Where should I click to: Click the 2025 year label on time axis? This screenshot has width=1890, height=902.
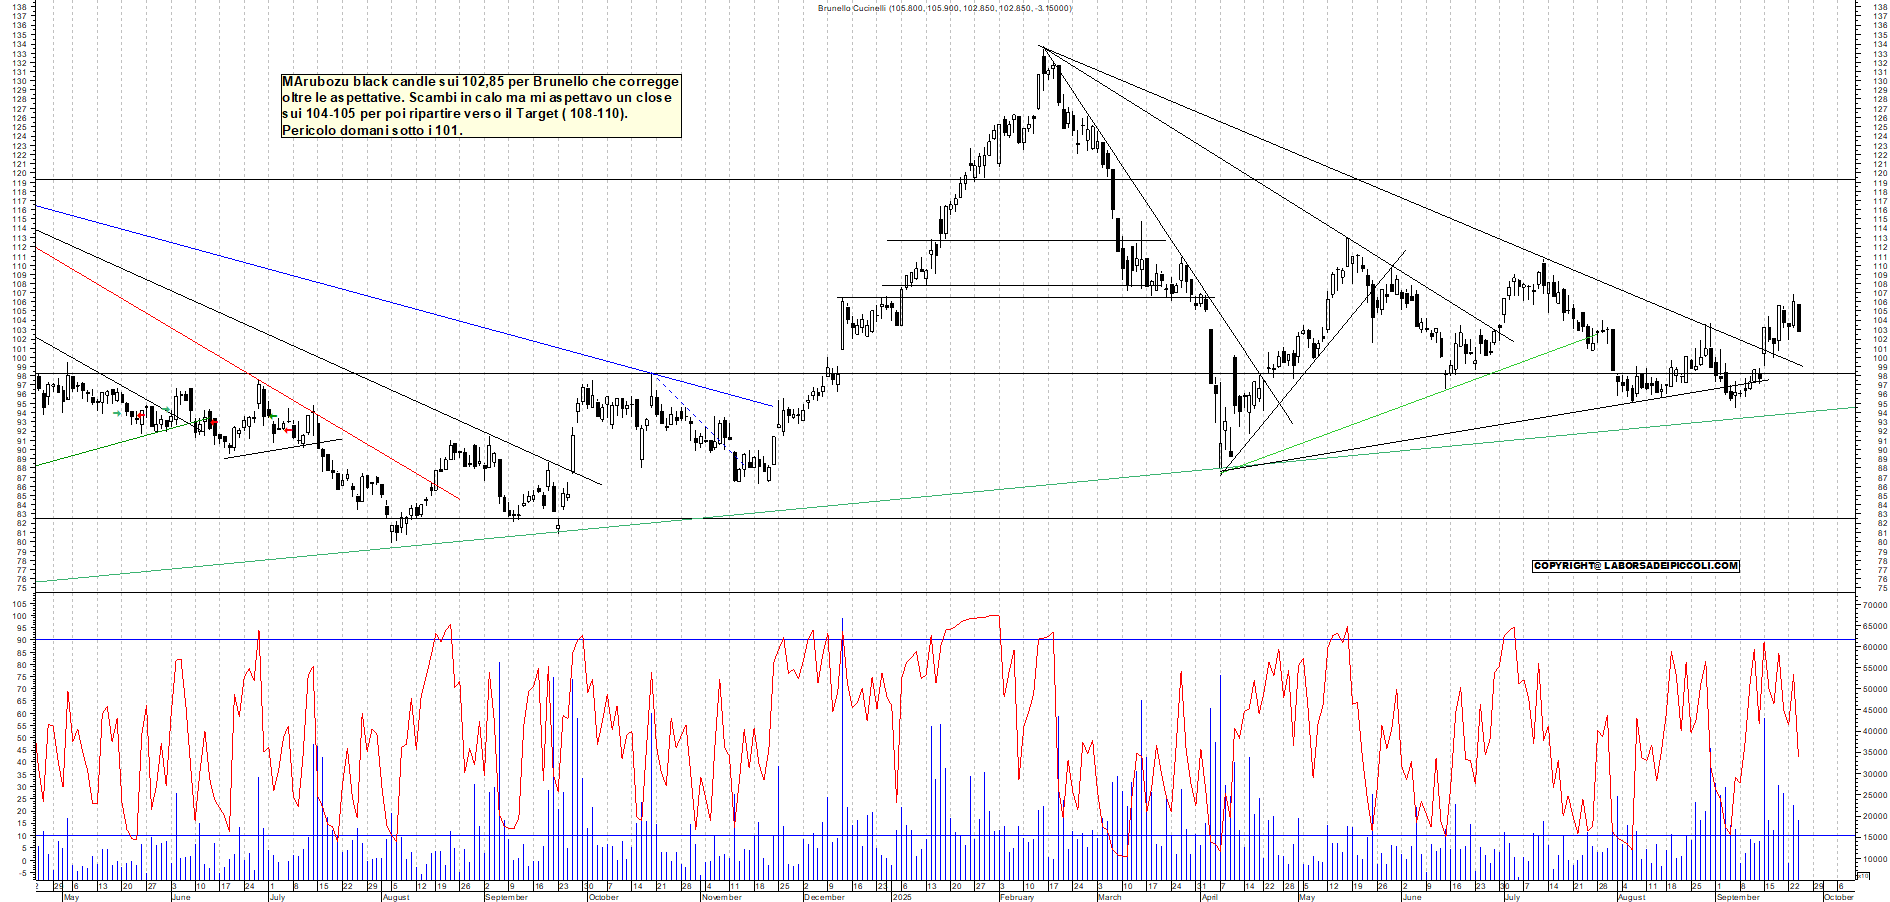(902, 897)
